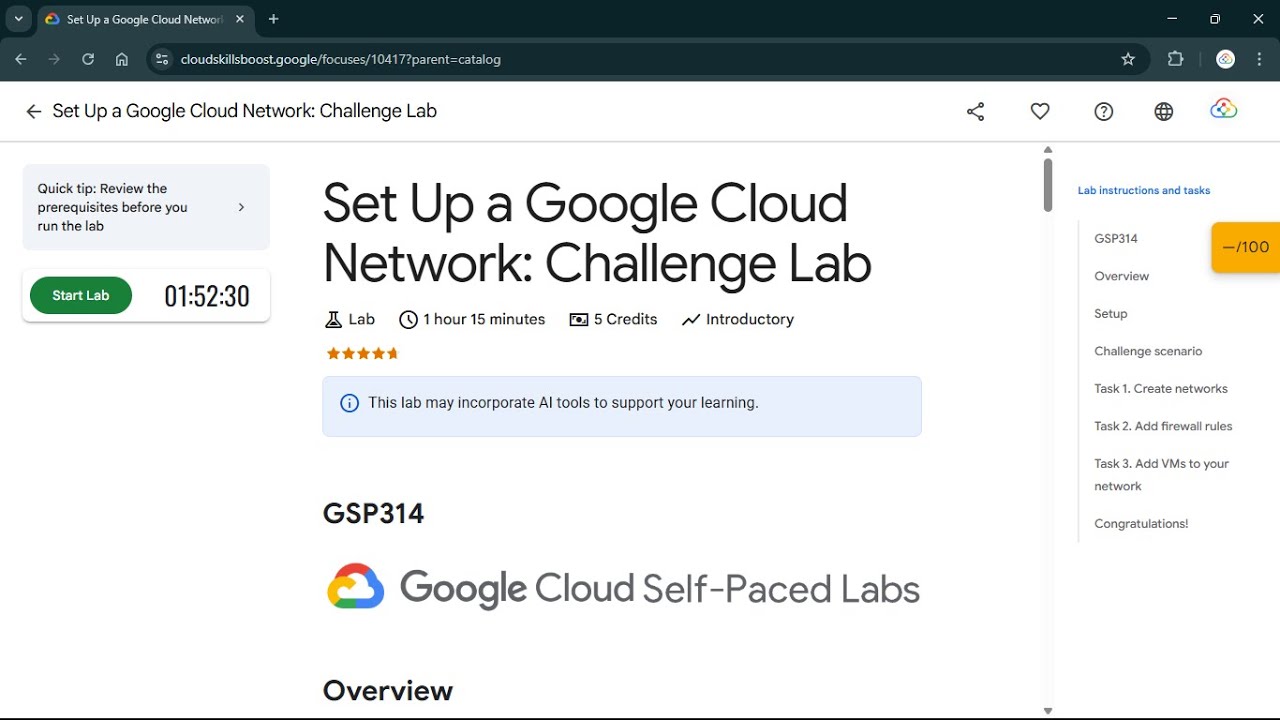1280x720 pixels.
Task: Reload the page in the browser
Action: pos(88,59)
